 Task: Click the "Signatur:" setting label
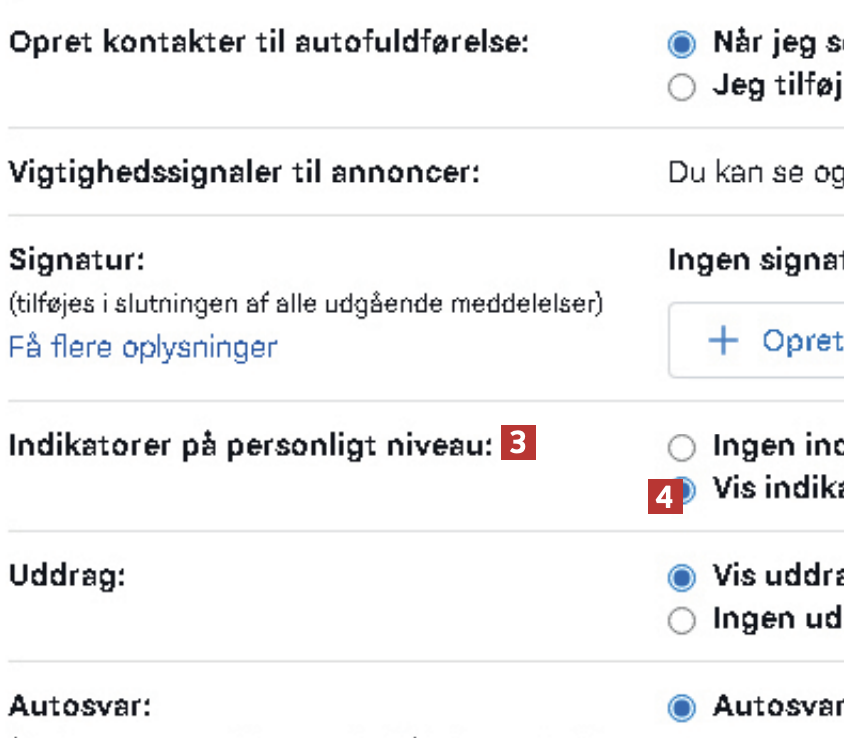pyautogui.click(x=77, y=260)
